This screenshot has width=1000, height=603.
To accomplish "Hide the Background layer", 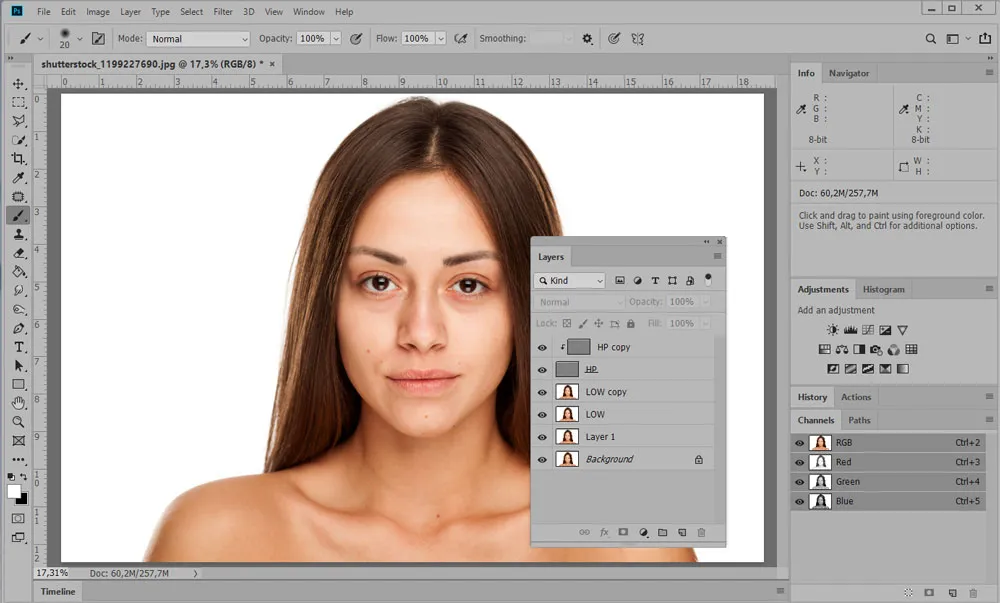I will coord(542,460).
